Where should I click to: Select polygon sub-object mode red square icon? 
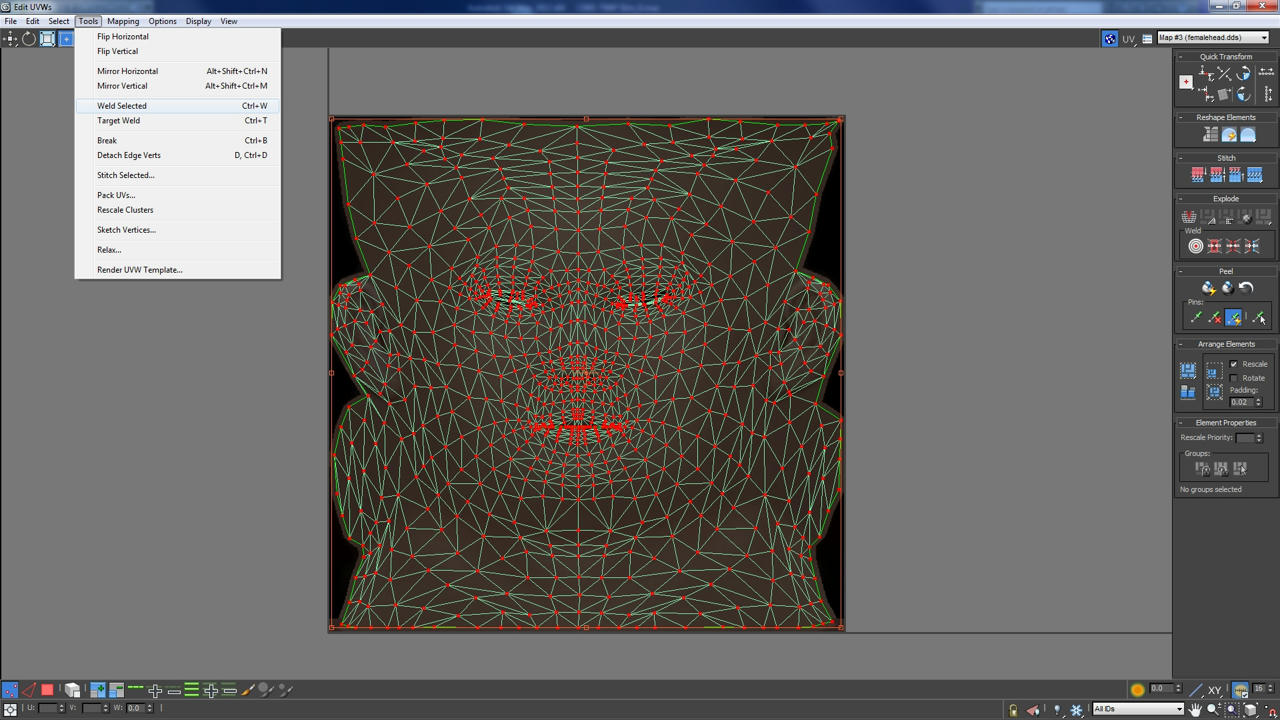(47, 690)
